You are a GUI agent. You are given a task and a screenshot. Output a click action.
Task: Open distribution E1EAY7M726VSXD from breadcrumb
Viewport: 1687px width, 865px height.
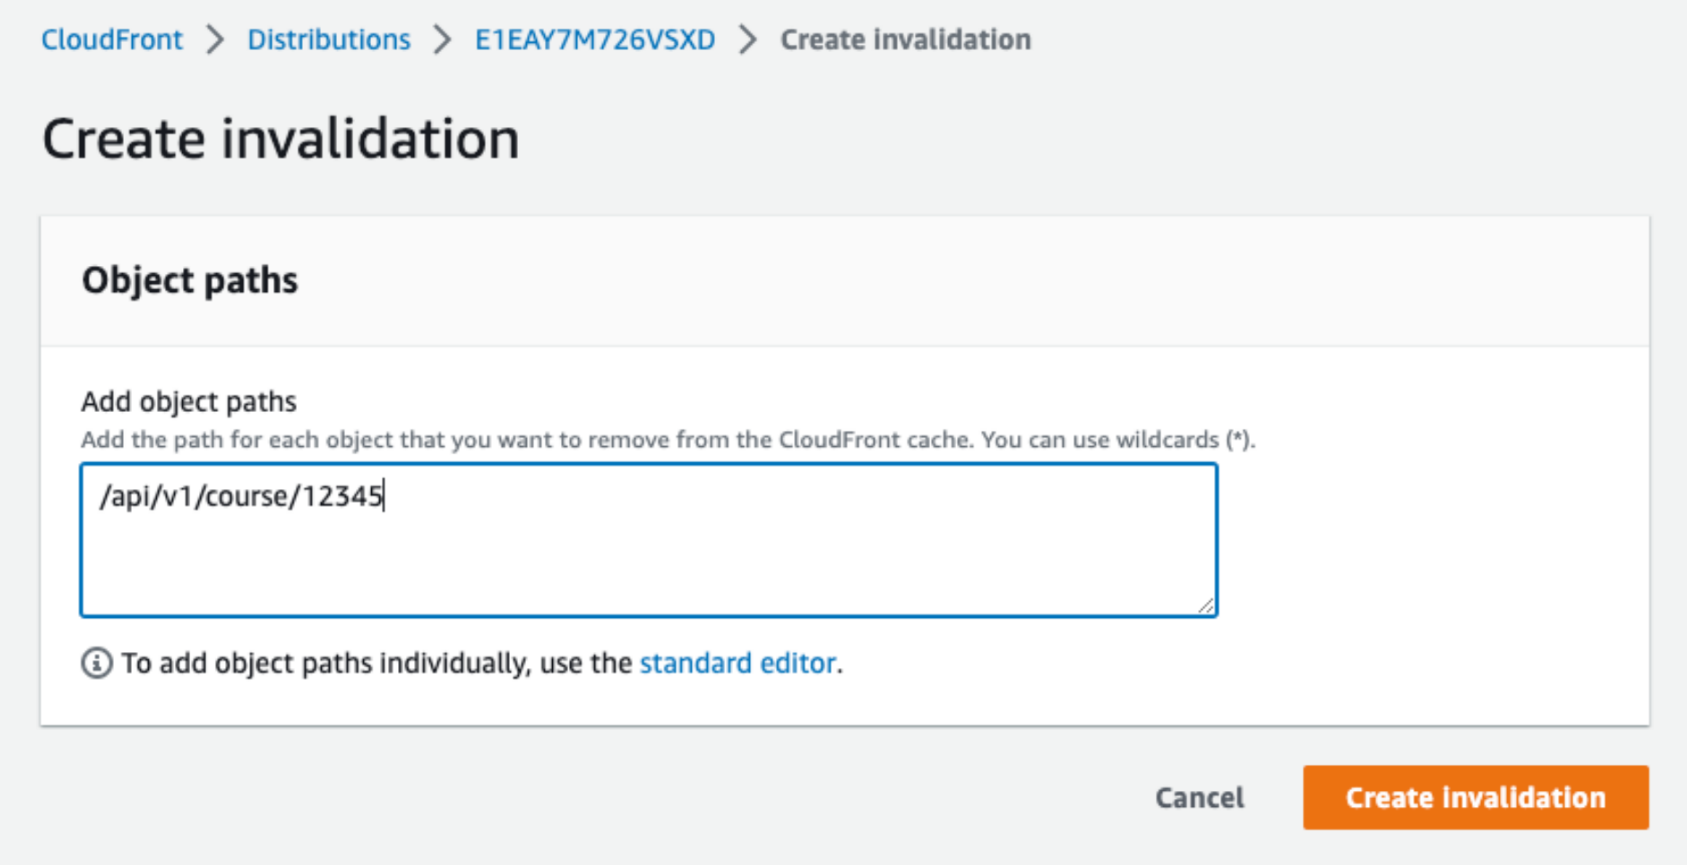pos(594,40)
